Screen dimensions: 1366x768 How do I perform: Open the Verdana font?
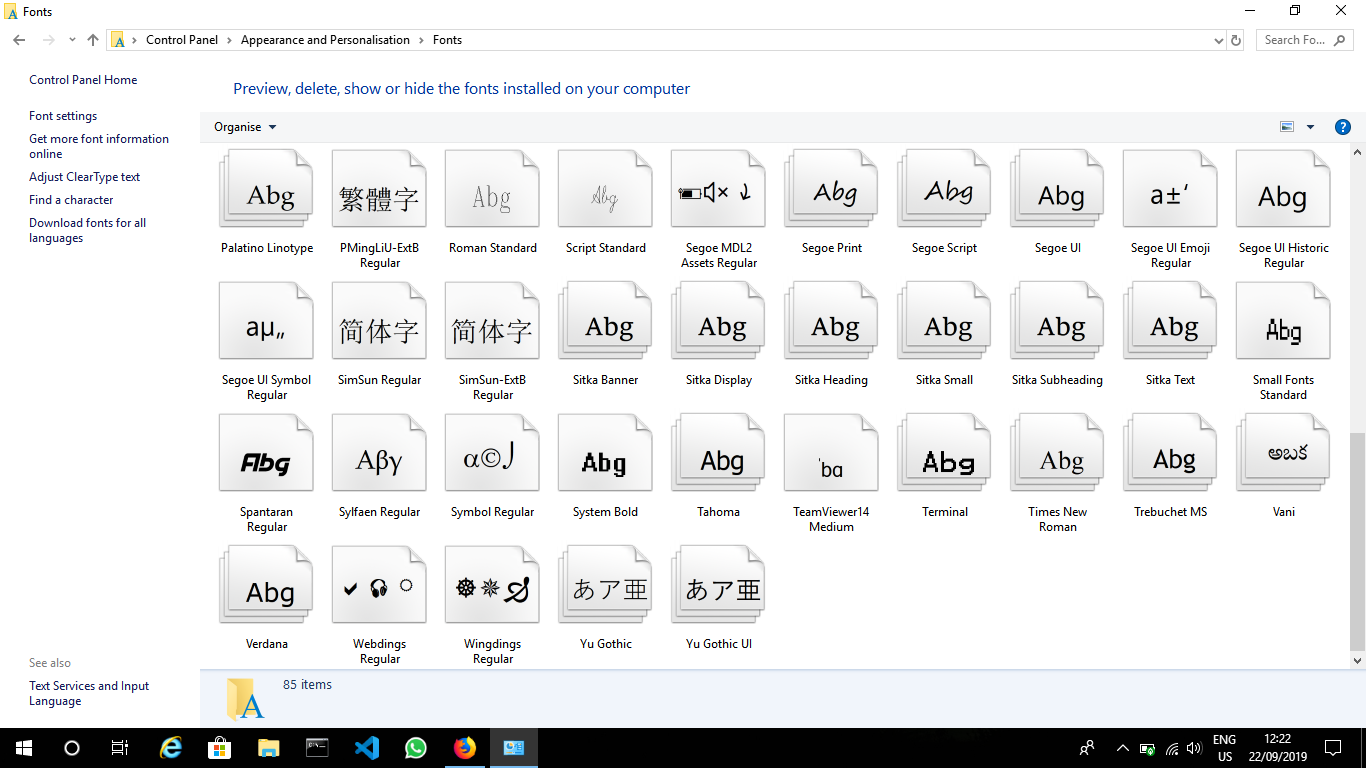pyautogui.click(x=266, y=585)
